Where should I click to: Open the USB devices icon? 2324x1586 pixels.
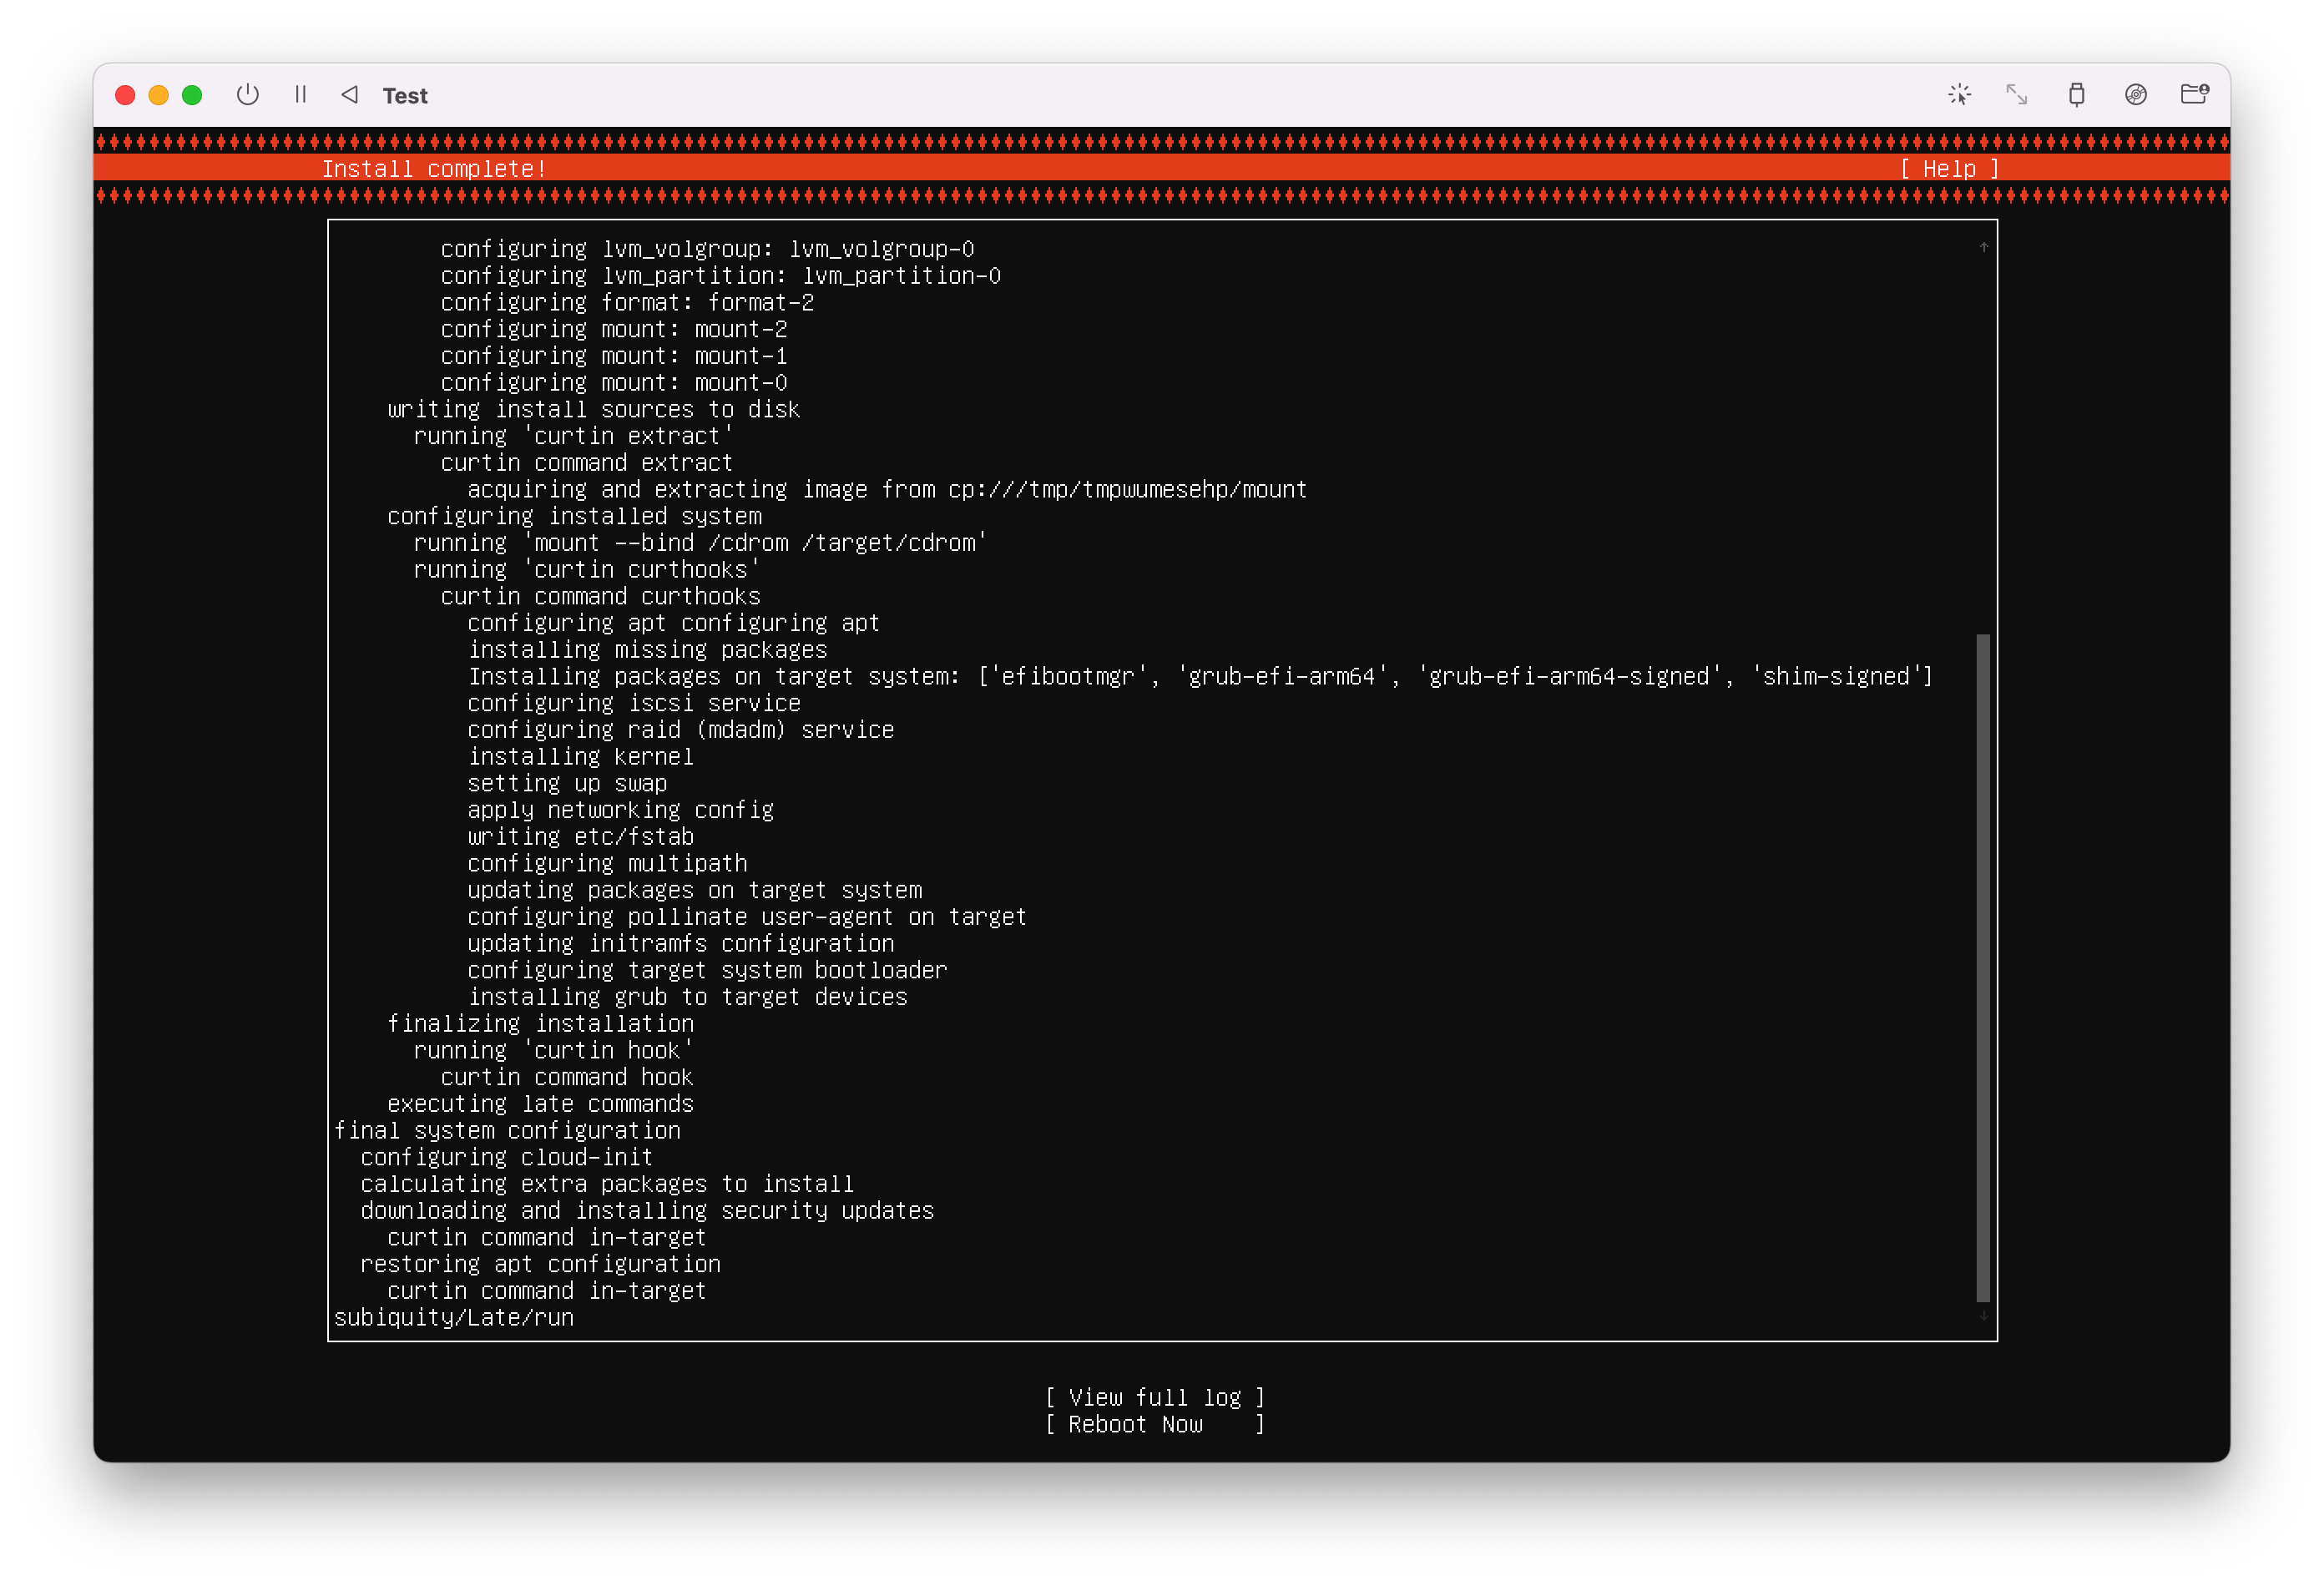coord(2076,95)
